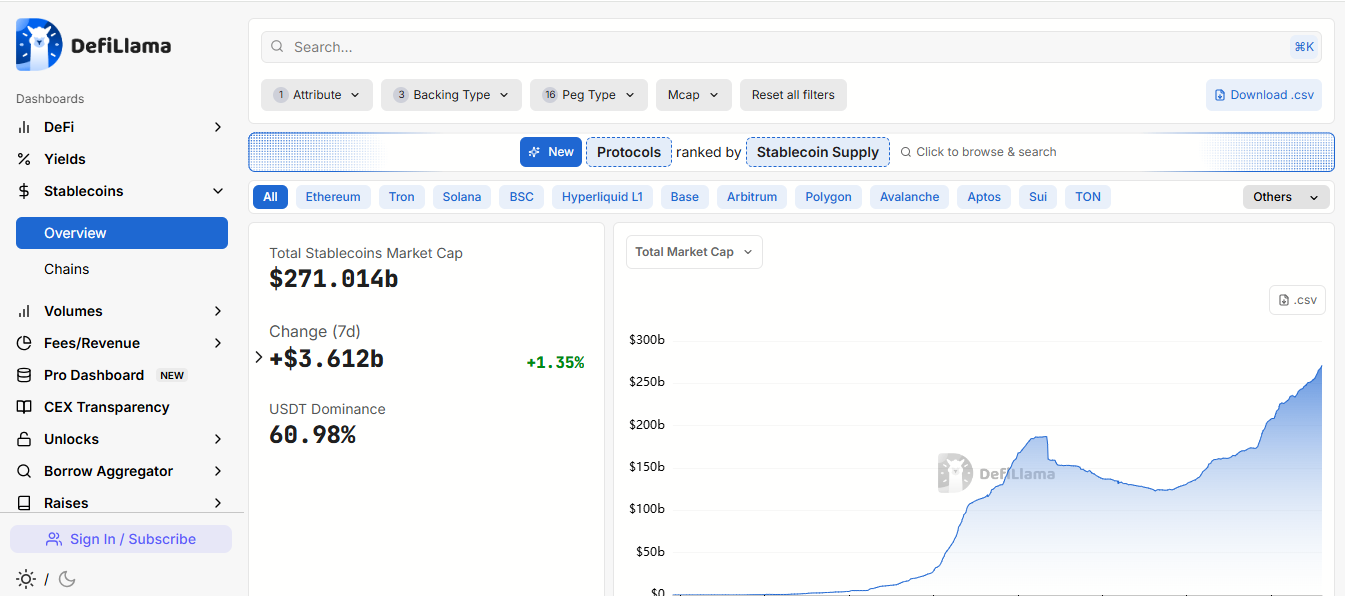Click Reset all filters button
This screenshot has width=1345, height=596.
pos(793,95)
